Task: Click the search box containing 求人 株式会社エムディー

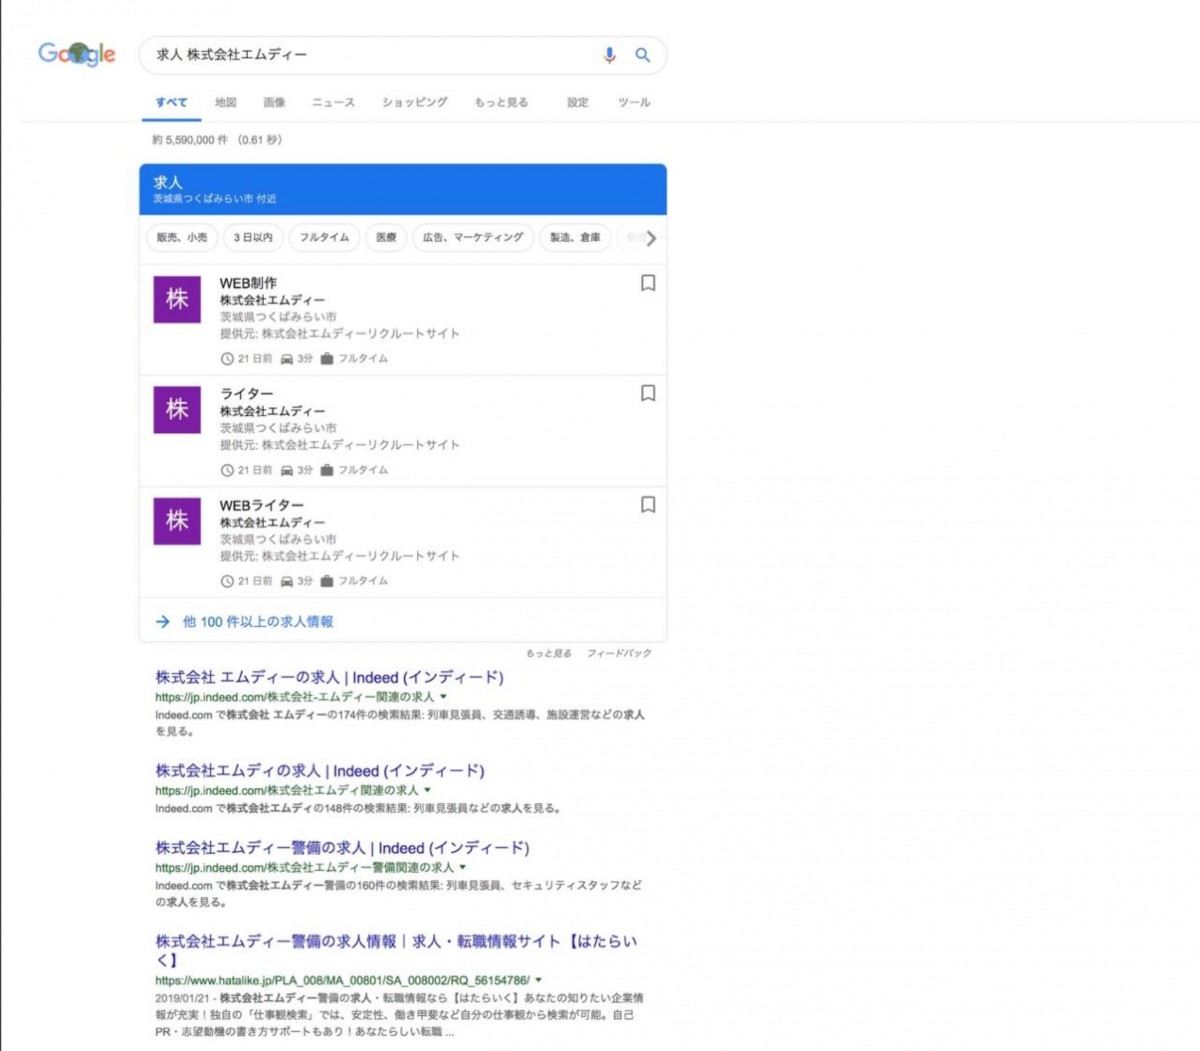Action: [x=402, y=55]
